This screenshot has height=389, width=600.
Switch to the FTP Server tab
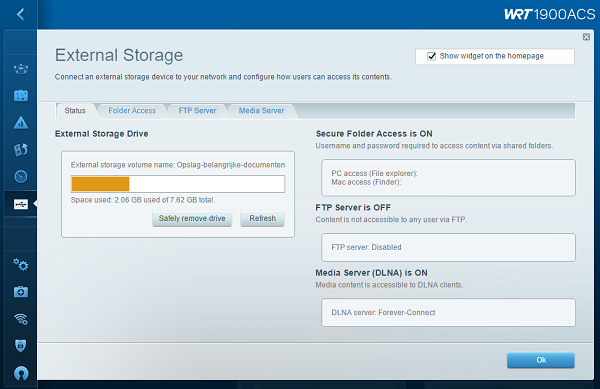pyautogui.click(x=197, y=111)
